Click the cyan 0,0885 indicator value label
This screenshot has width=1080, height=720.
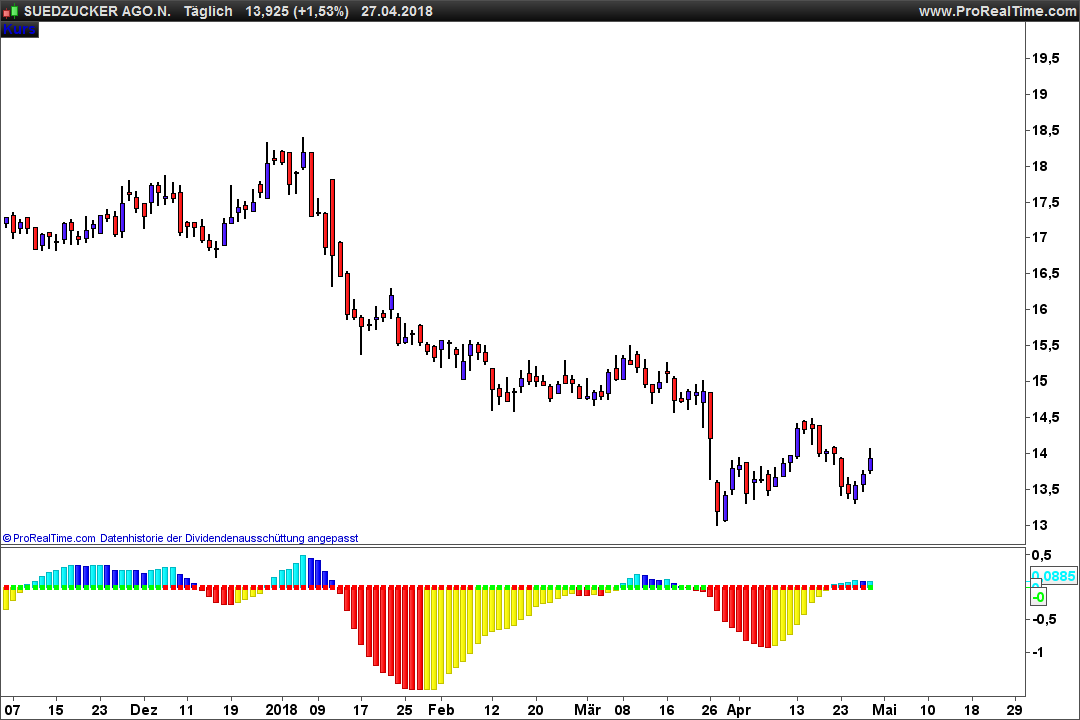tap(1053, 576)
